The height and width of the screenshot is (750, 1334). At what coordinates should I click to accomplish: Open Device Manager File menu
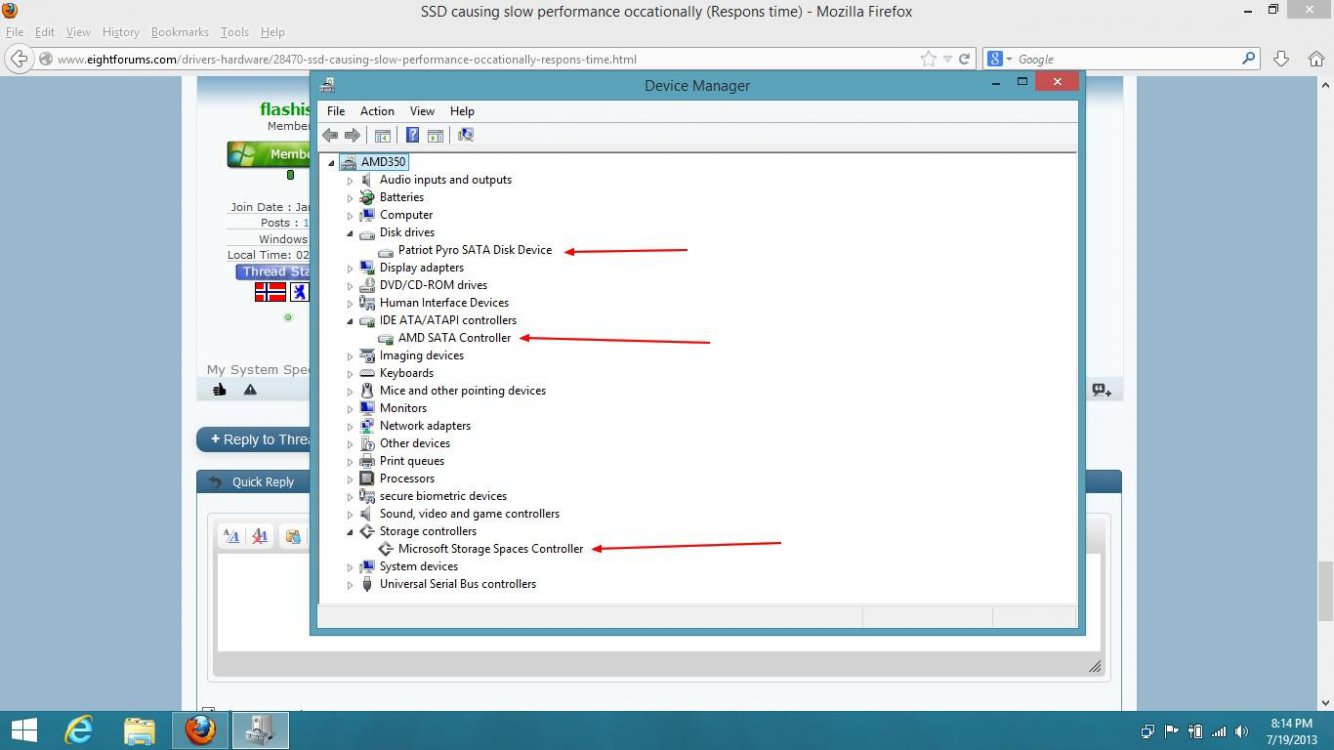pyautogui.click(x=336, y=111)
